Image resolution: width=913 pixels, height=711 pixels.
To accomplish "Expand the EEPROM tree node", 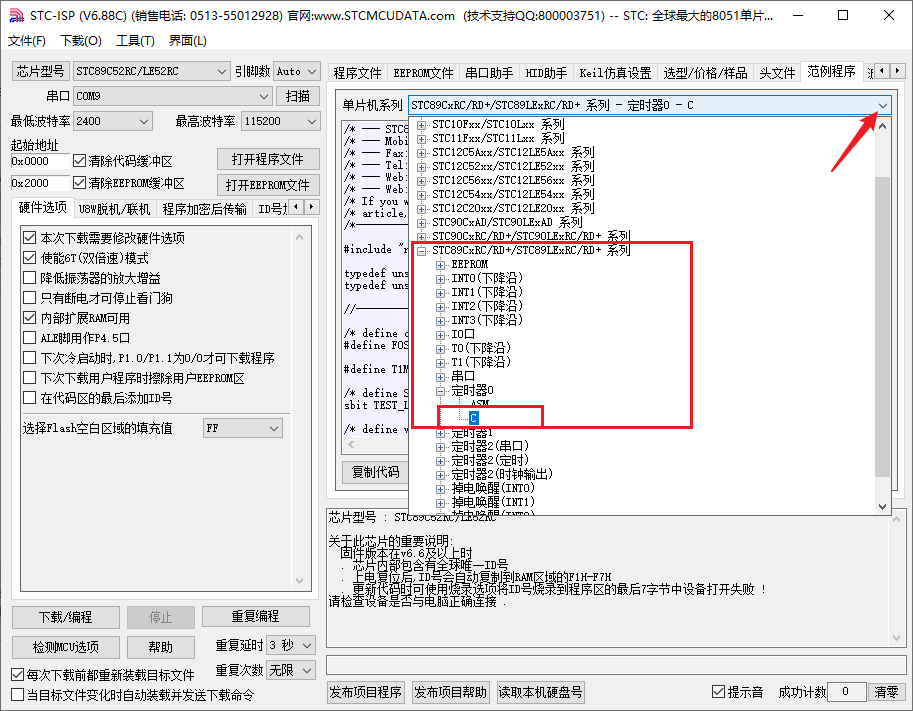I will [440, 265].
